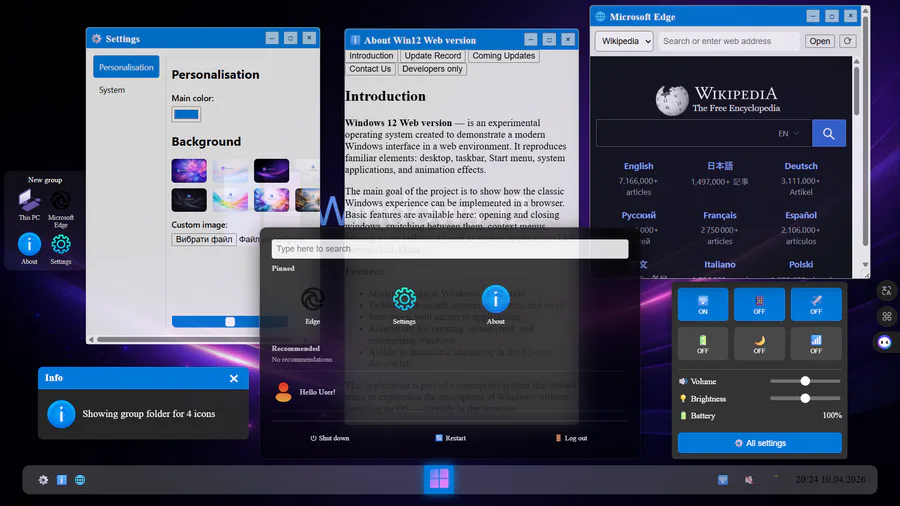Open the Italiano Wikipedia link
This screenshot has height=506, width=900.
point(720,264)
